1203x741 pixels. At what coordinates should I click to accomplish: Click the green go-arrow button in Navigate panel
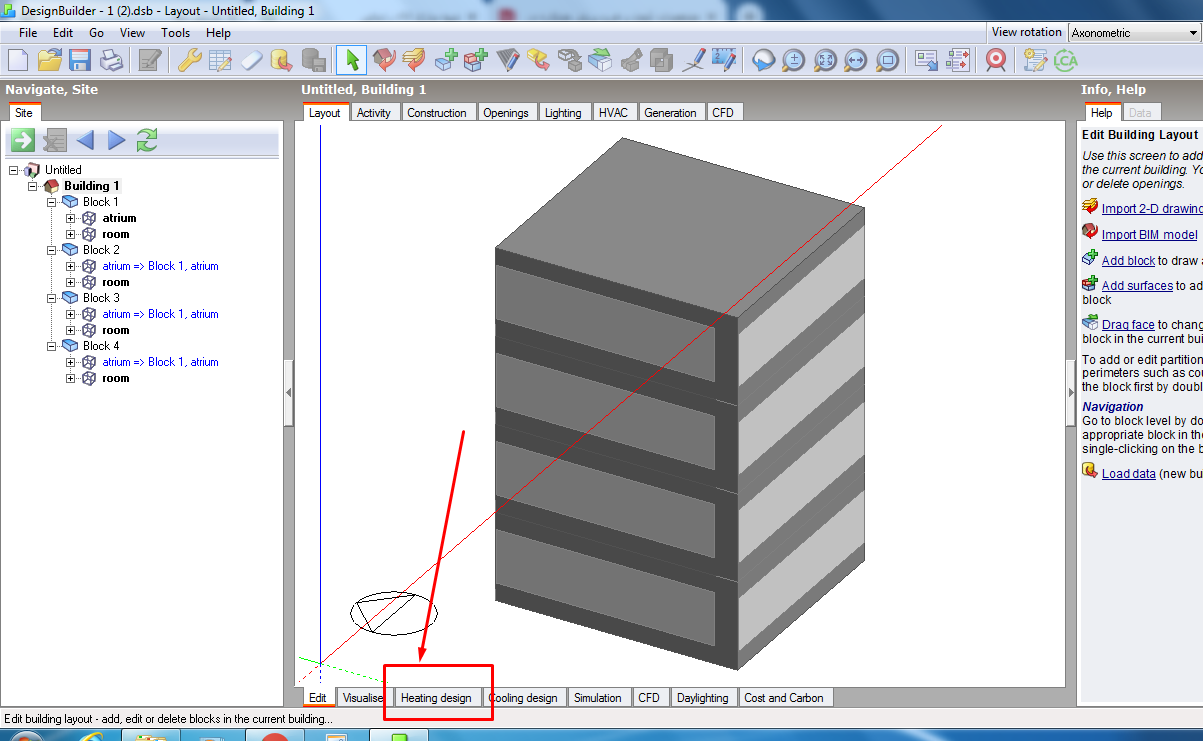[x=23, y=140]
